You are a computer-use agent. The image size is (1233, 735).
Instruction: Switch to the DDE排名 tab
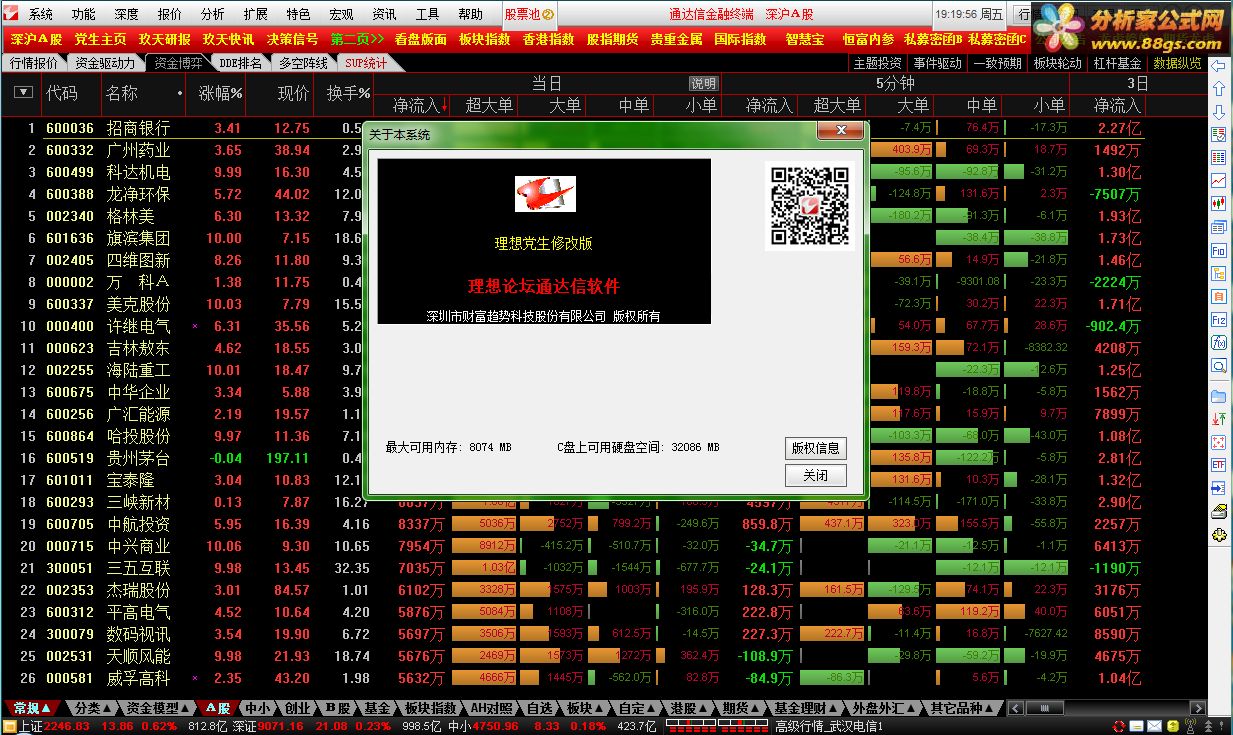[240, 63]
